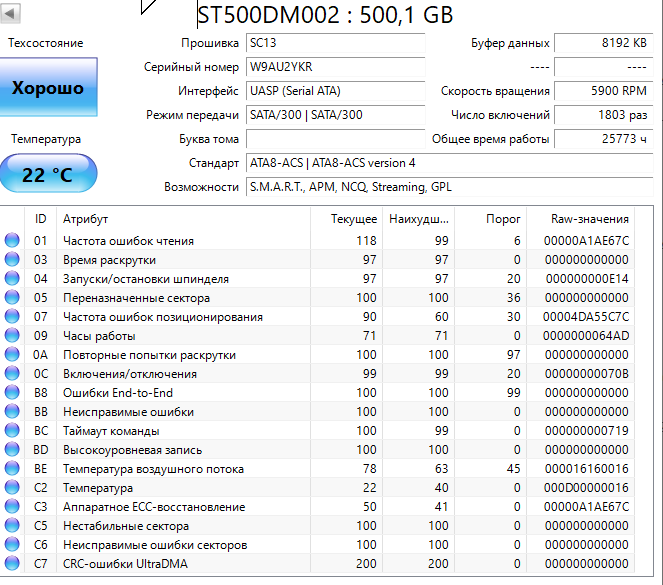Select raw value 000D00000016
The height and width of the screenshot is (585, 663).
586,488
